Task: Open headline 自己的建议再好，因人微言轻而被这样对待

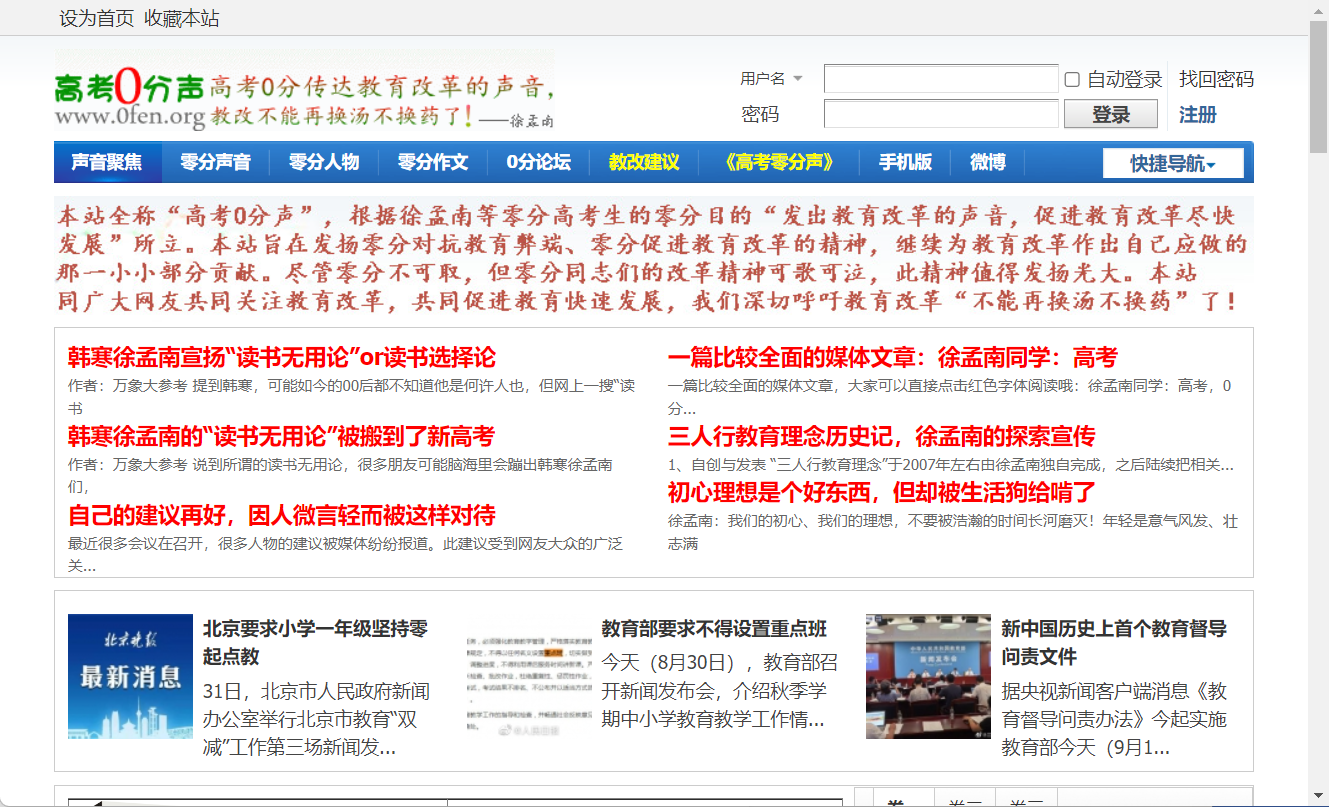Action: [282, 515]
